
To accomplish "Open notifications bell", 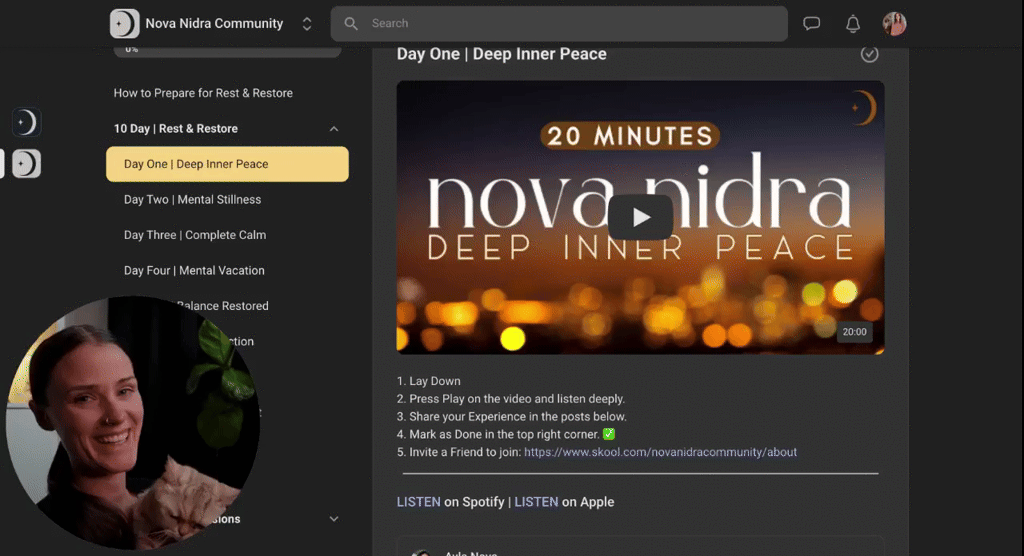I will (x=852, y=24).
